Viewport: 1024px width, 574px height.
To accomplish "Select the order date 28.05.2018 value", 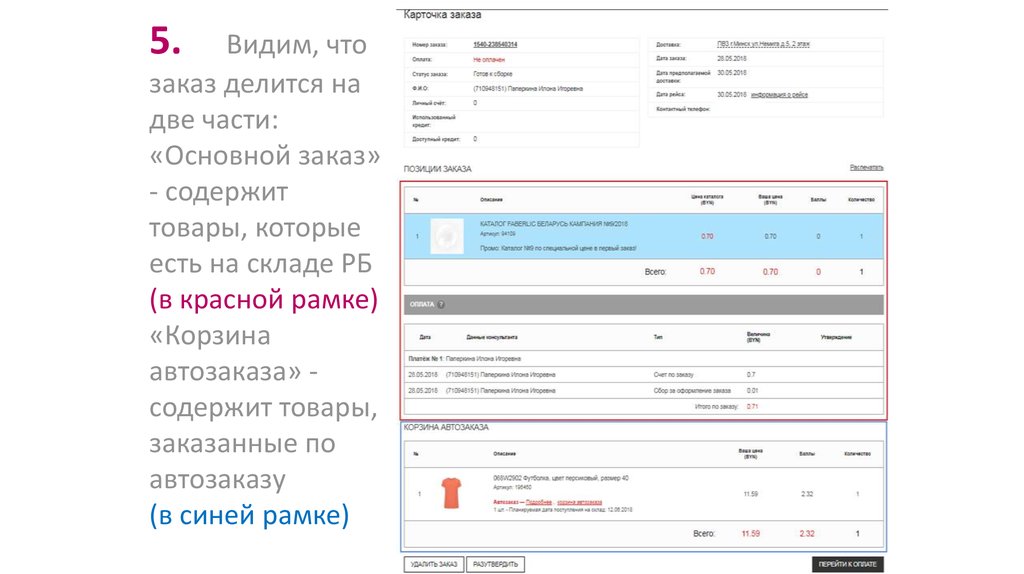I will (731, 59).
